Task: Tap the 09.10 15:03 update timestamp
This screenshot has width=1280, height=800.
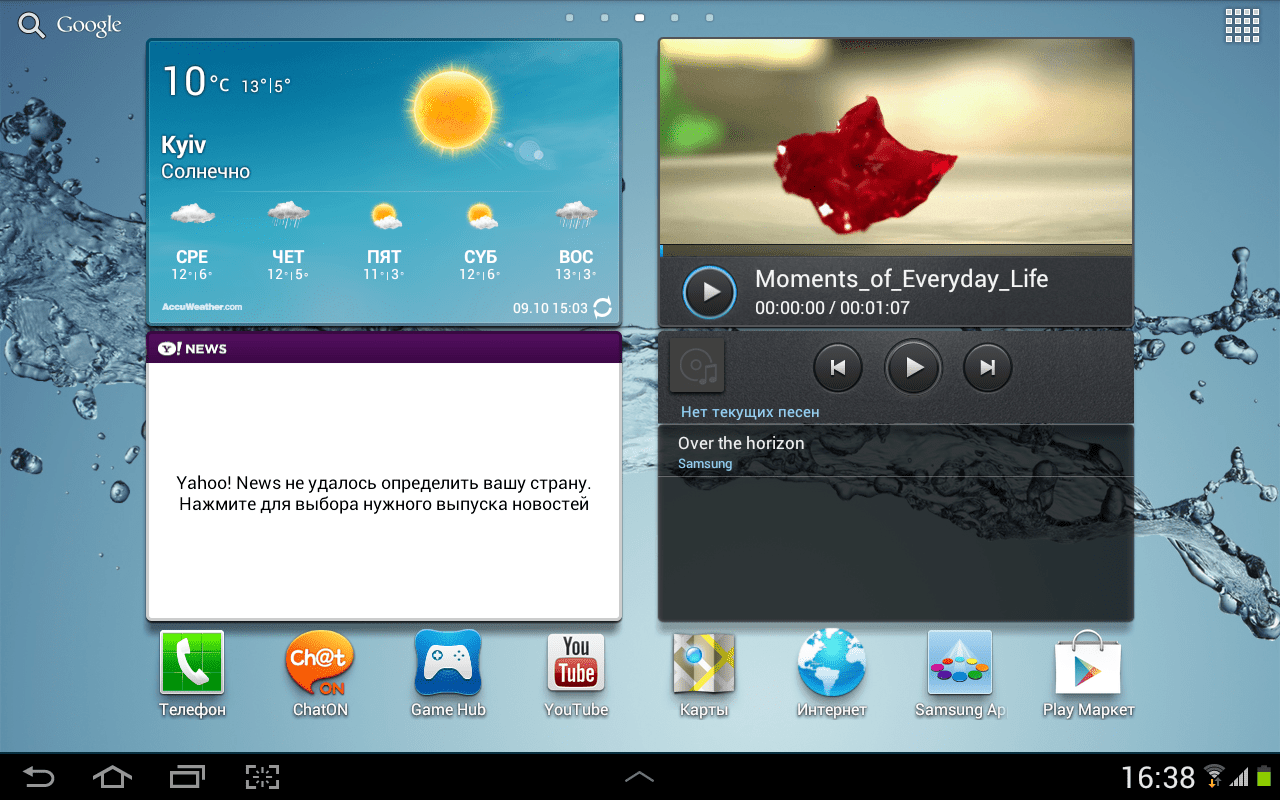Action: click(550, 308)
